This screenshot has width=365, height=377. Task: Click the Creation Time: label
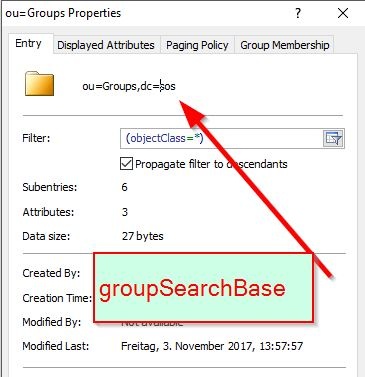coord(57,298)
